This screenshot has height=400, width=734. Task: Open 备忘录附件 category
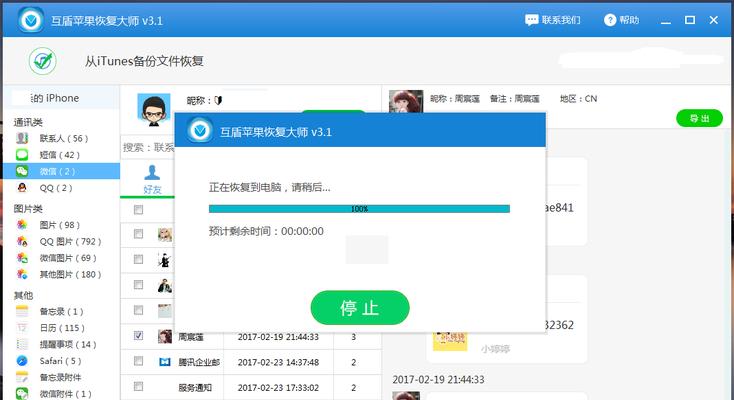point(60,377)
